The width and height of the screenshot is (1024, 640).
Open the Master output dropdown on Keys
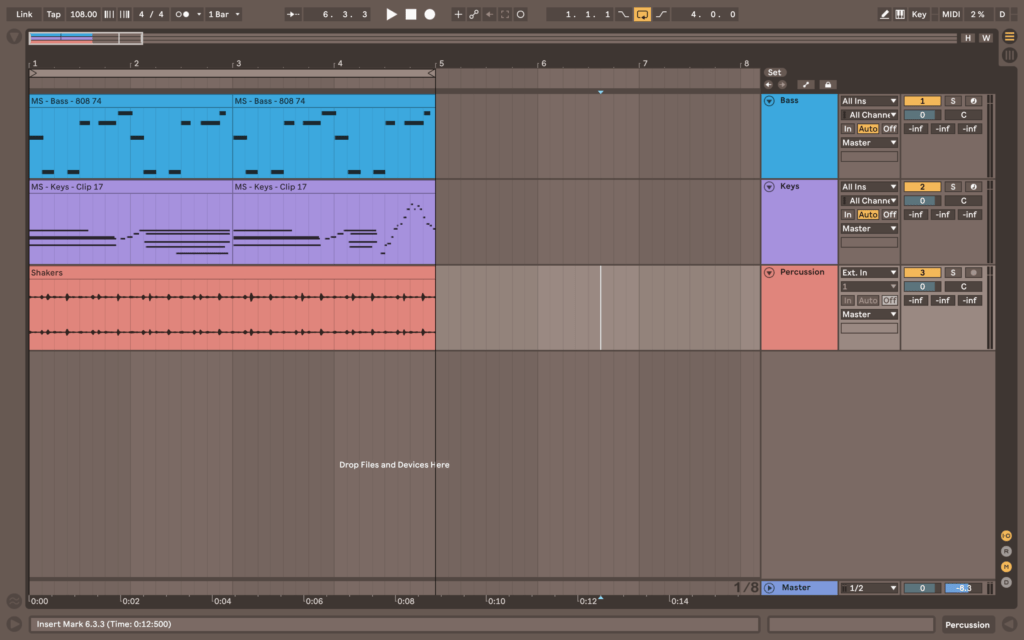coord(868,228)
